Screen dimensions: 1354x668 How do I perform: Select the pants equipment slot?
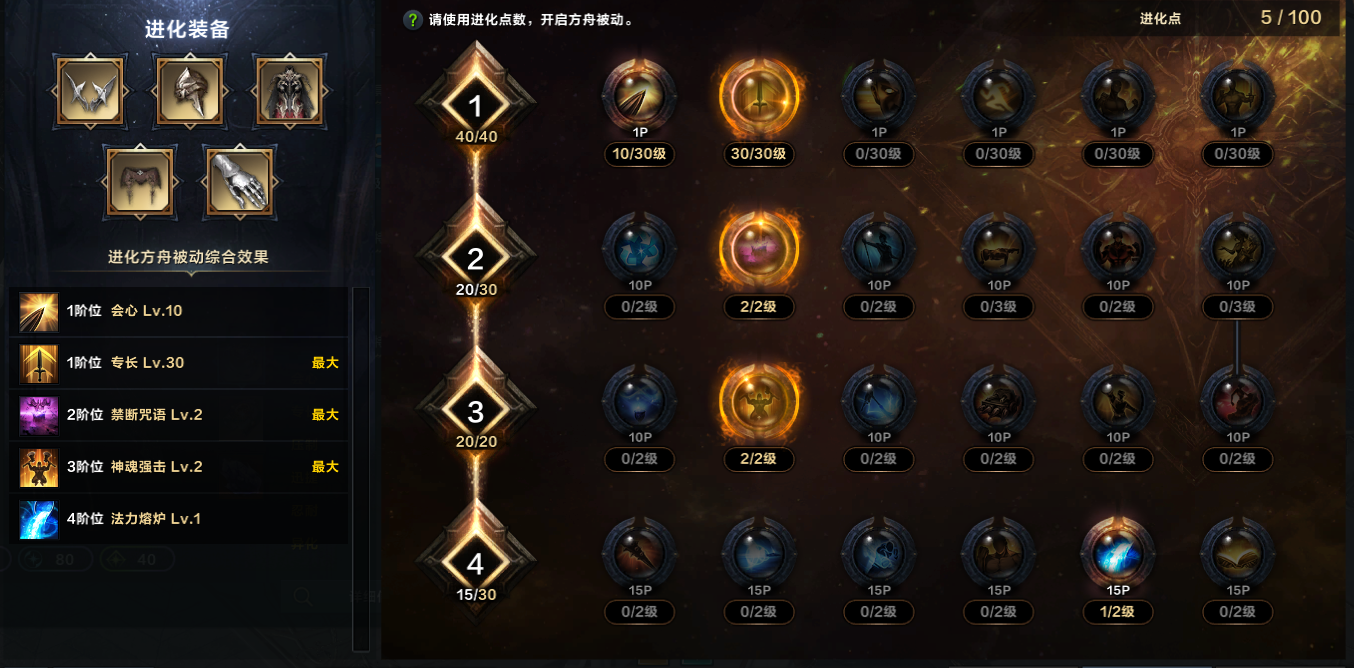[140, 183]
